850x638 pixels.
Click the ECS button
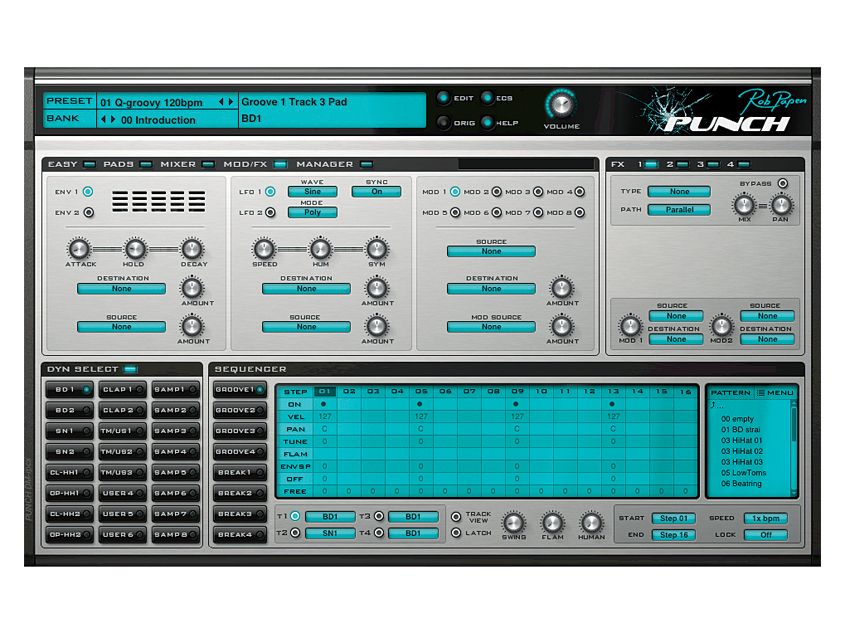[487, 98]
